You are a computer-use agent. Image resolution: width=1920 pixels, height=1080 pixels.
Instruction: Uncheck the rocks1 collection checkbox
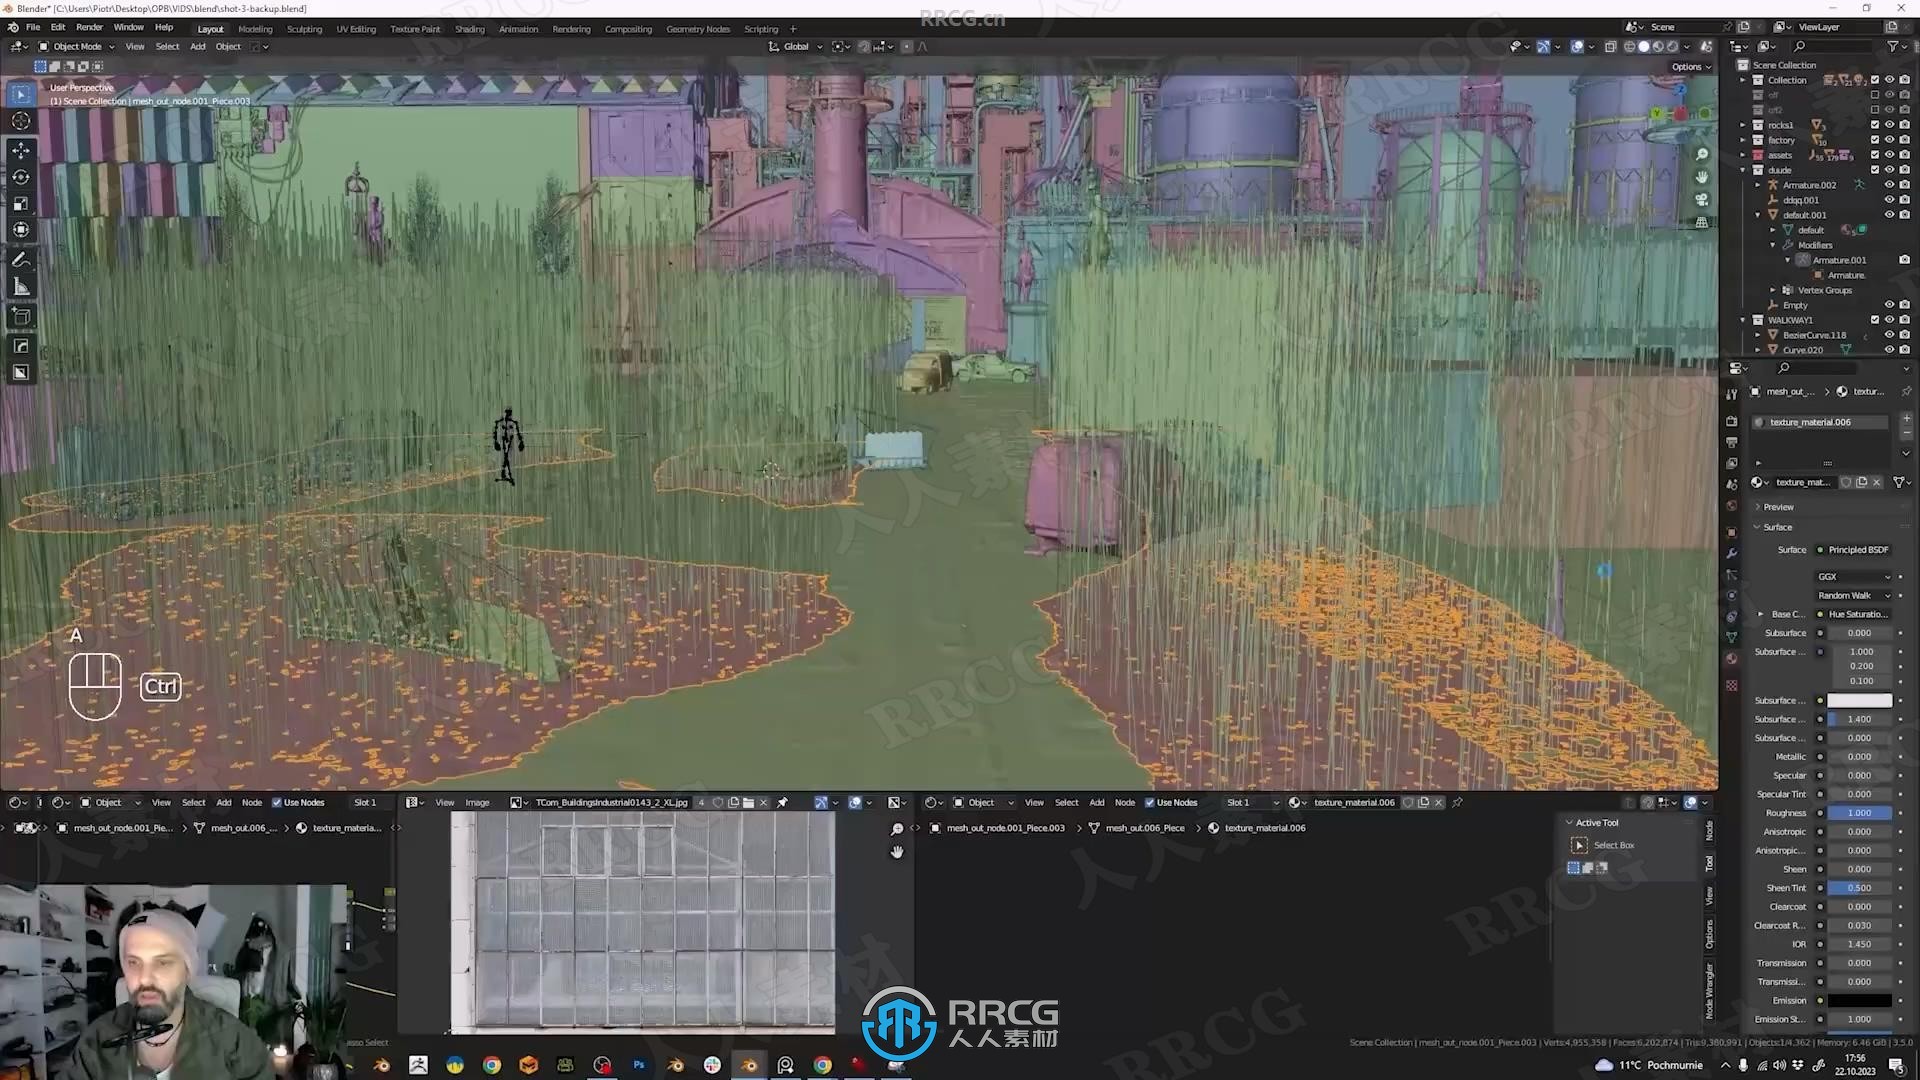pyautogui.click(x=1875, y=125)
